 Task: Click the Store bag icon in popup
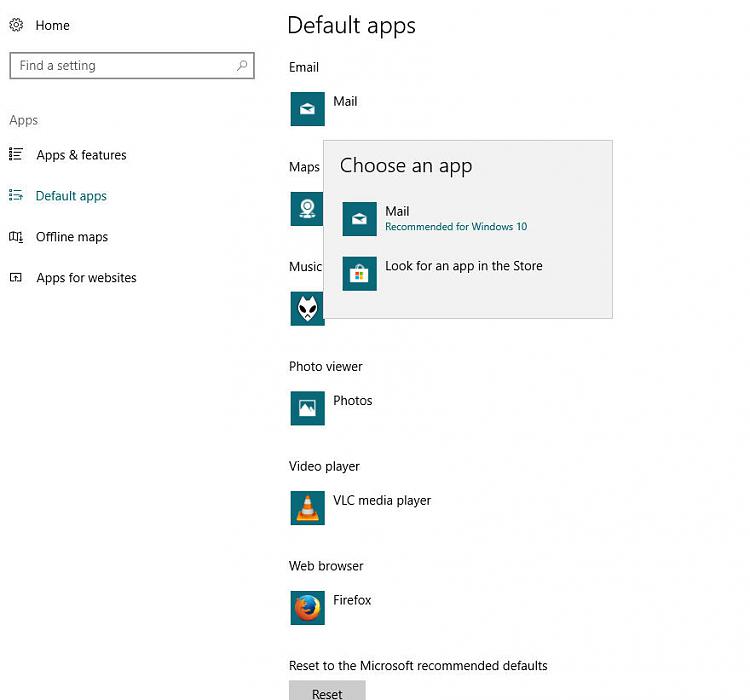(x=360, y=274)
